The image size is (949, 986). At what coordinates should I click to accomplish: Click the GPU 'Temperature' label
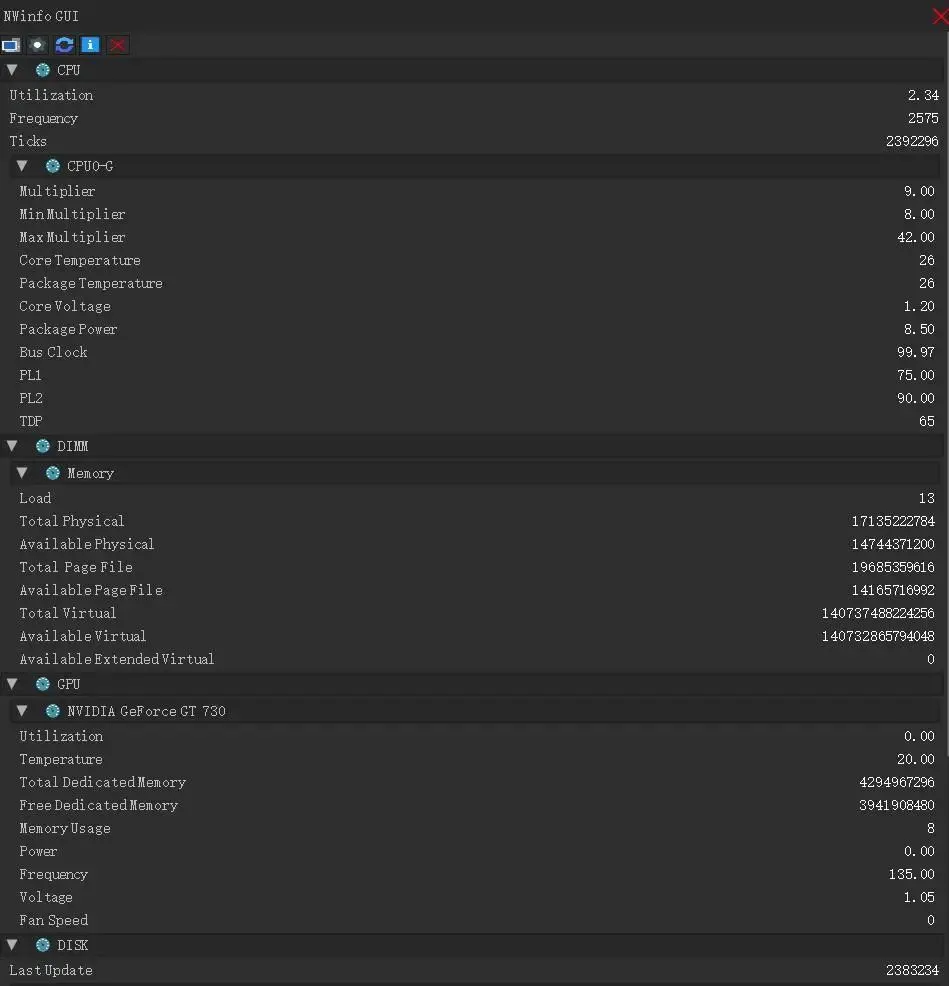(61, 759)
